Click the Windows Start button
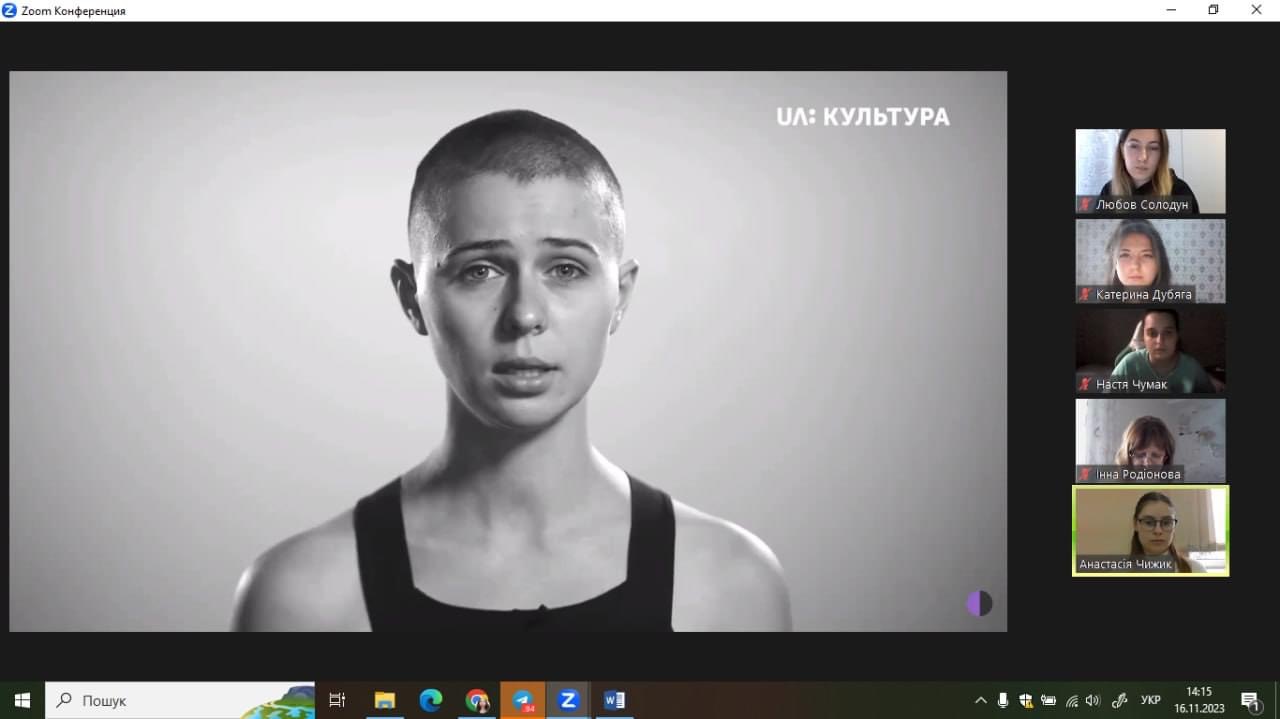Screen dimensions: 1280x719 [x=22, y=700]
